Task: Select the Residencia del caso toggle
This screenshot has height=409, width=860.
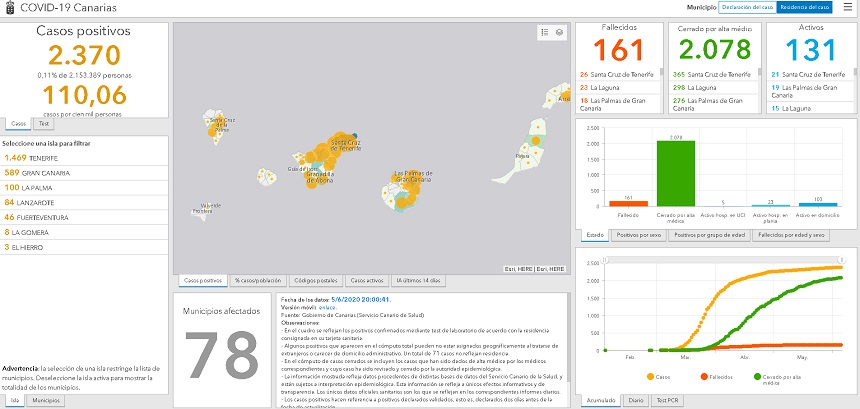Action: 805,8
